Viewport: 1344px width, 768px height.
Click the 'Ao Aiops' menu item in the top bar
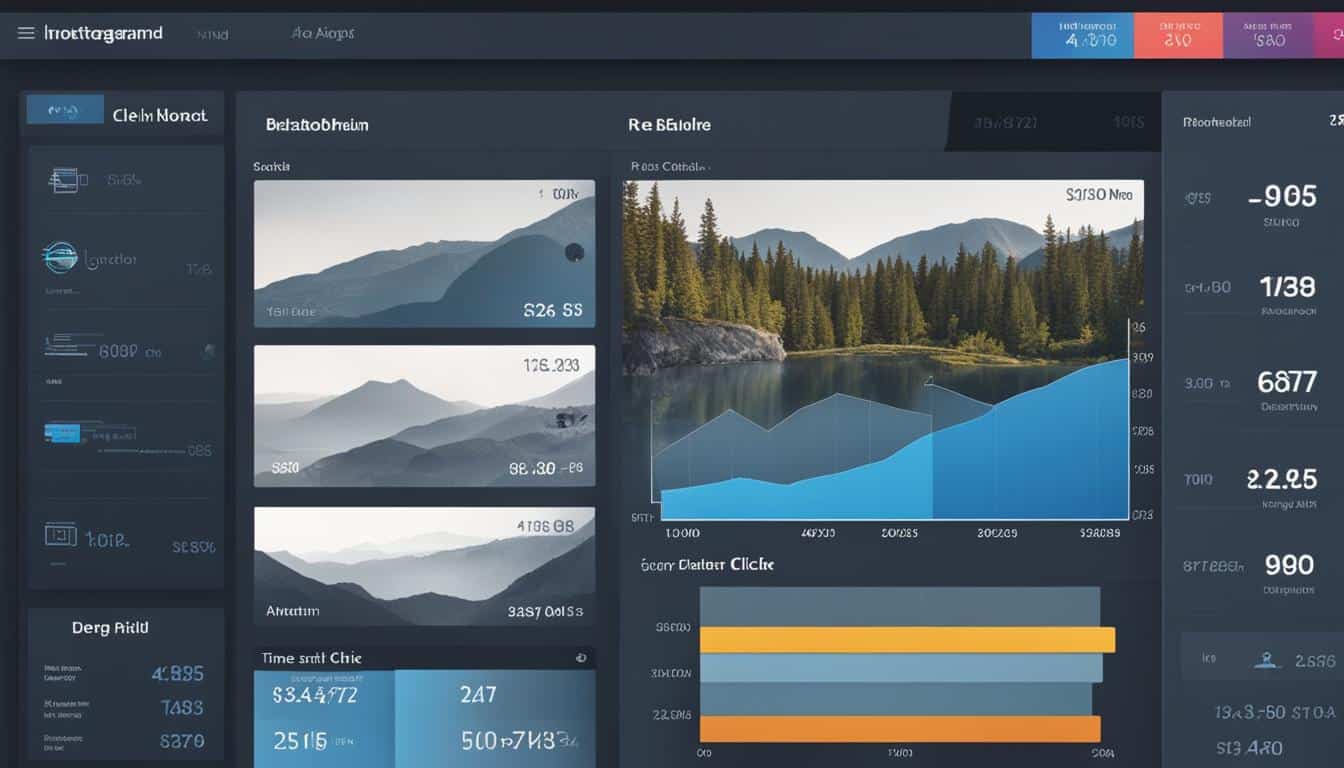[x=322, y=33]
